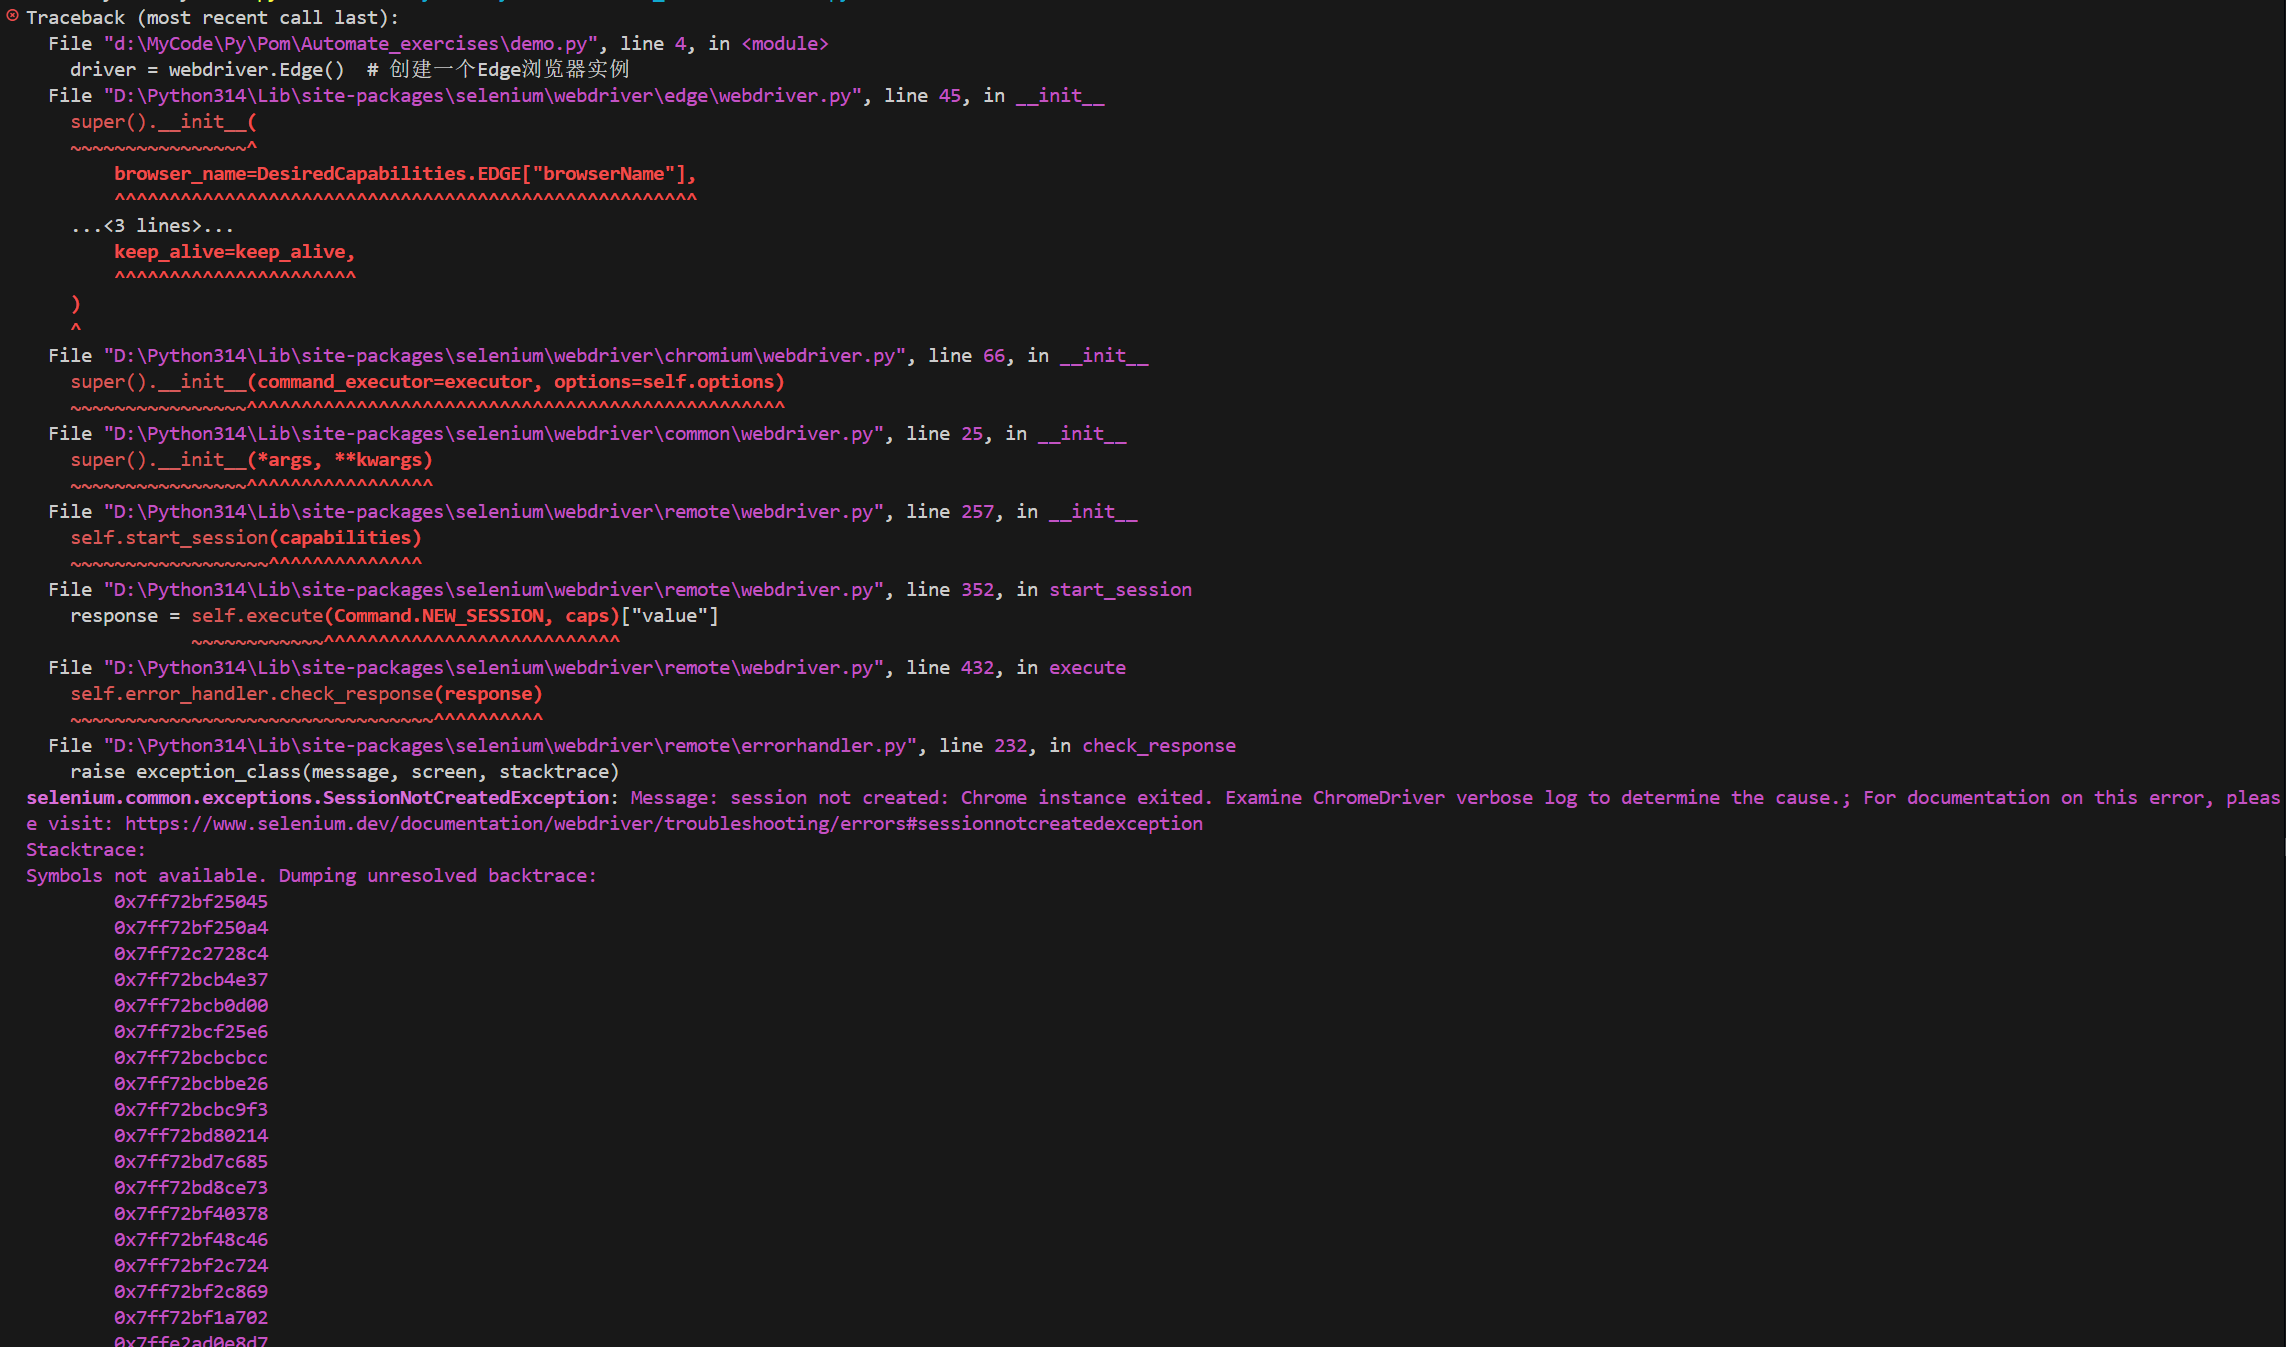The width and height of the screenshot is (2286, 1347).
Task: Open the chromium\webdriver.py file path link
Action: 504,356
